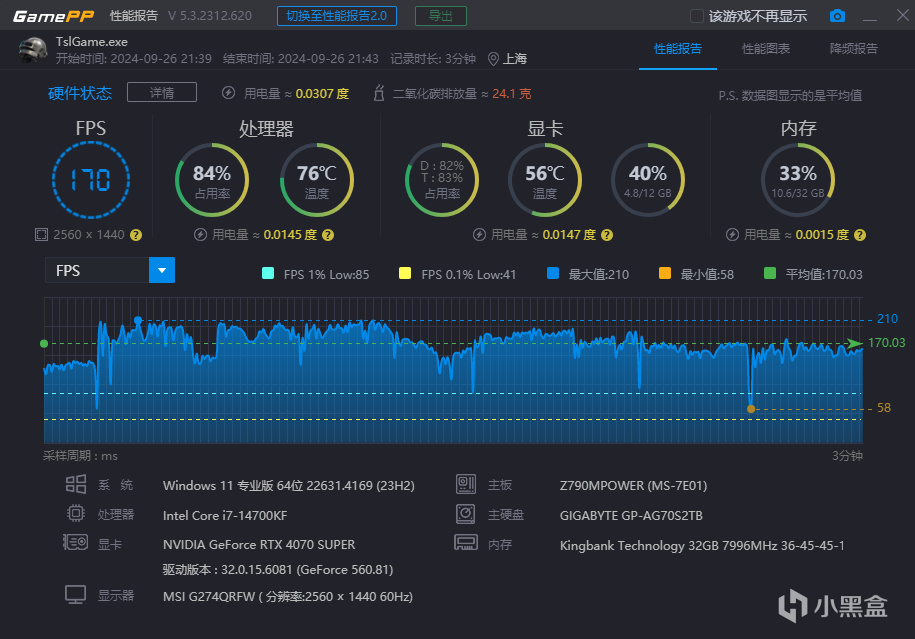Click the motherboard icon beside 主板
The width and height of the screenshot is (915, 639).
pos(466,484)
